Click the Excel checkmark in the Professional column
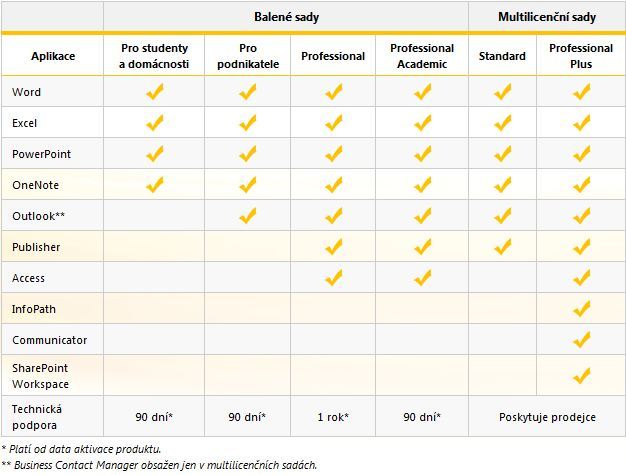Screen dimensions: 626x475 point(333,123)
